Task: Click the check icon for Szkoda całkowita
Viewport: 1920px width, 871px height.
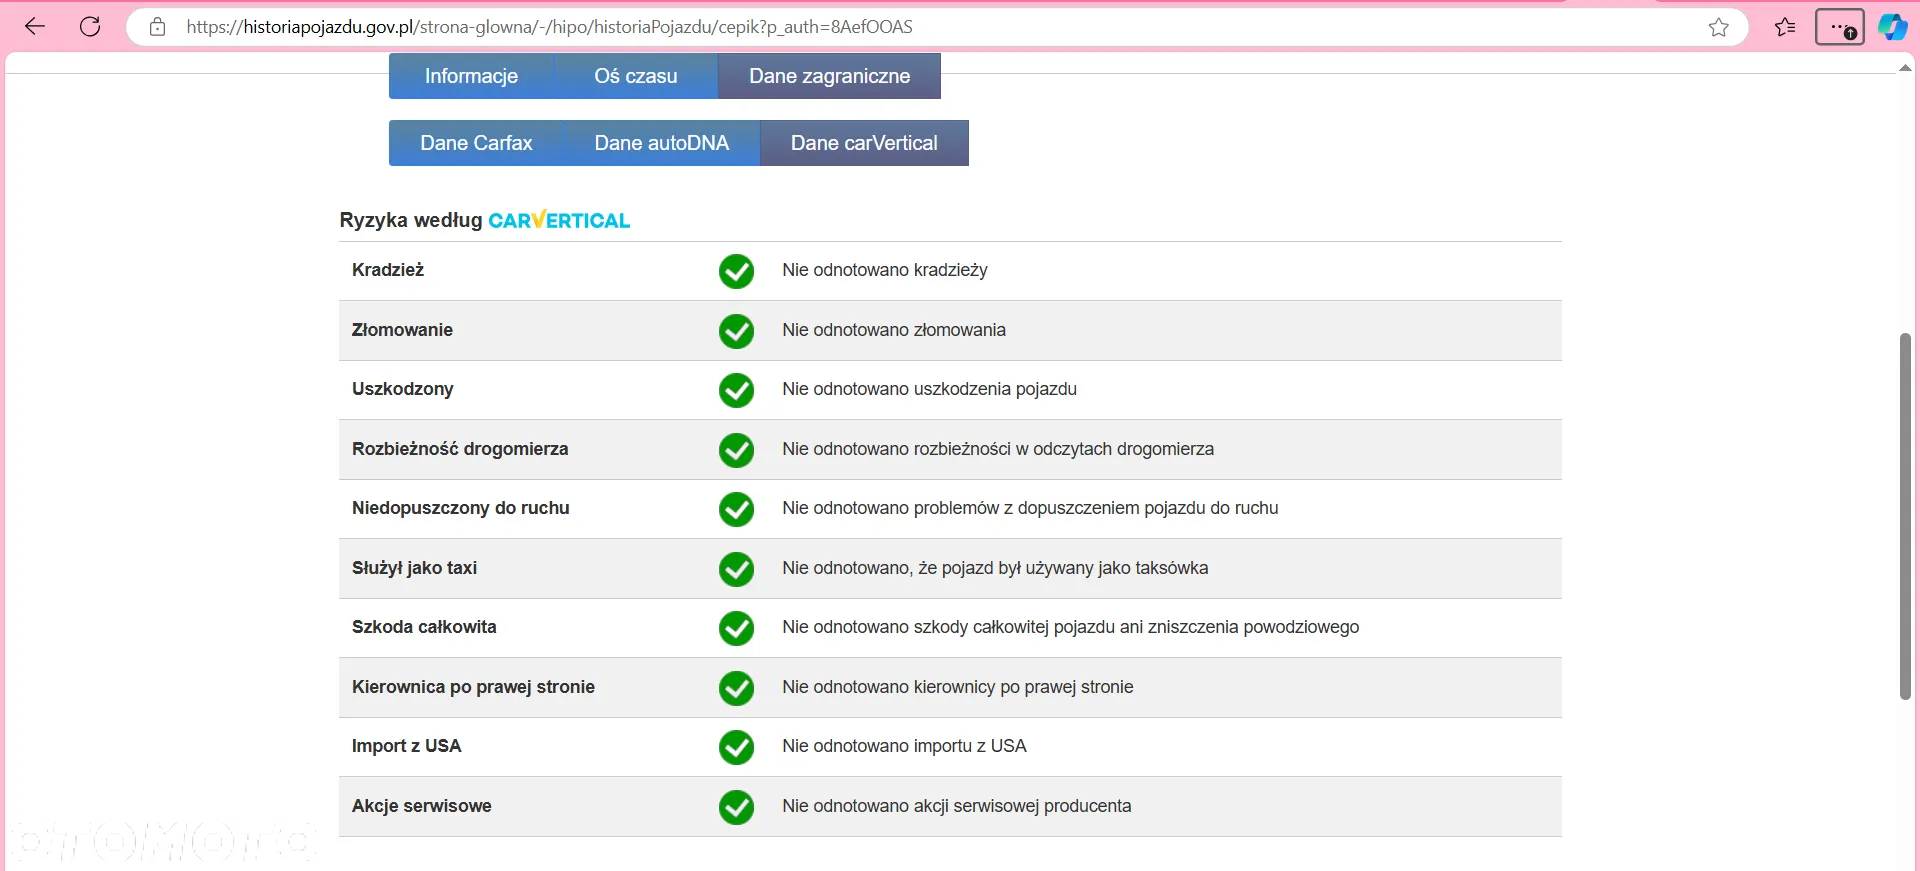Action: (x=736, y=628)
